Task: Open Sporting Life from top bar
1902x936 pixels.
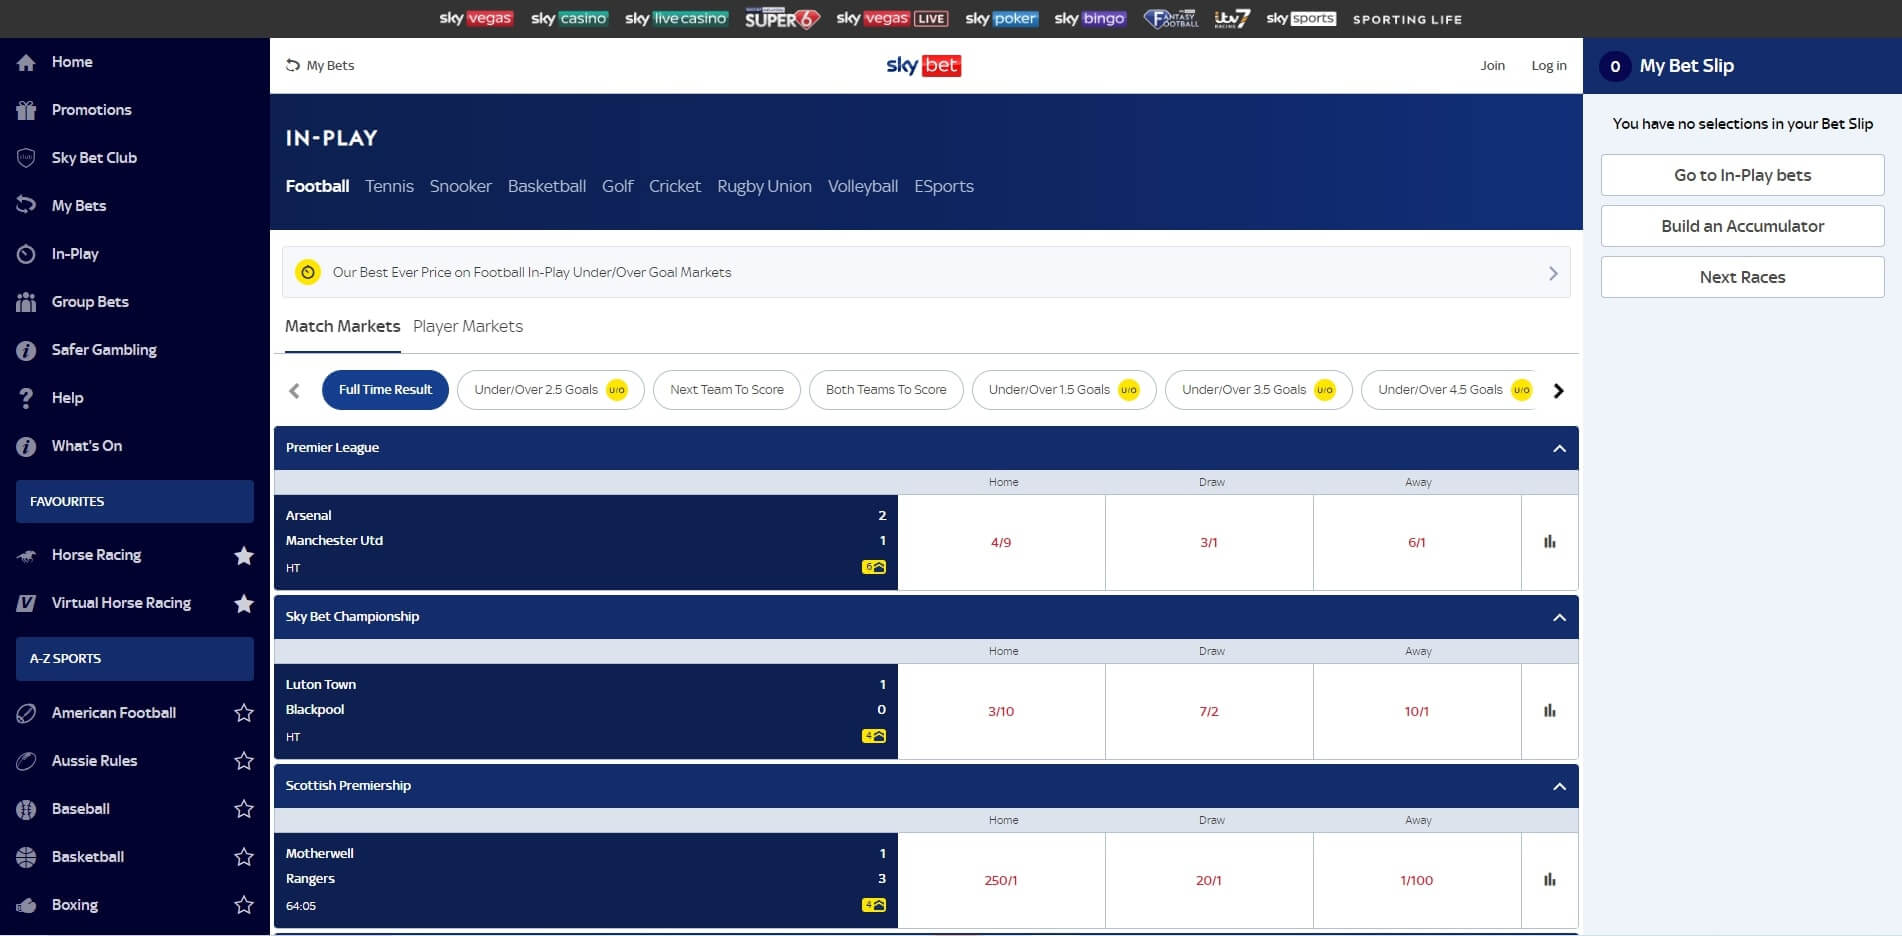Action: click(x=1407, y=19)
